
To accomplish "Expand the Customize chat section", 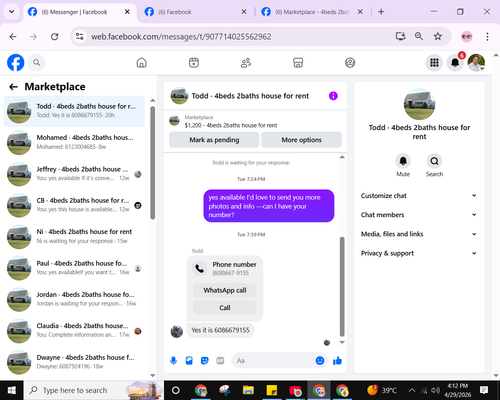I will point(419,196).
